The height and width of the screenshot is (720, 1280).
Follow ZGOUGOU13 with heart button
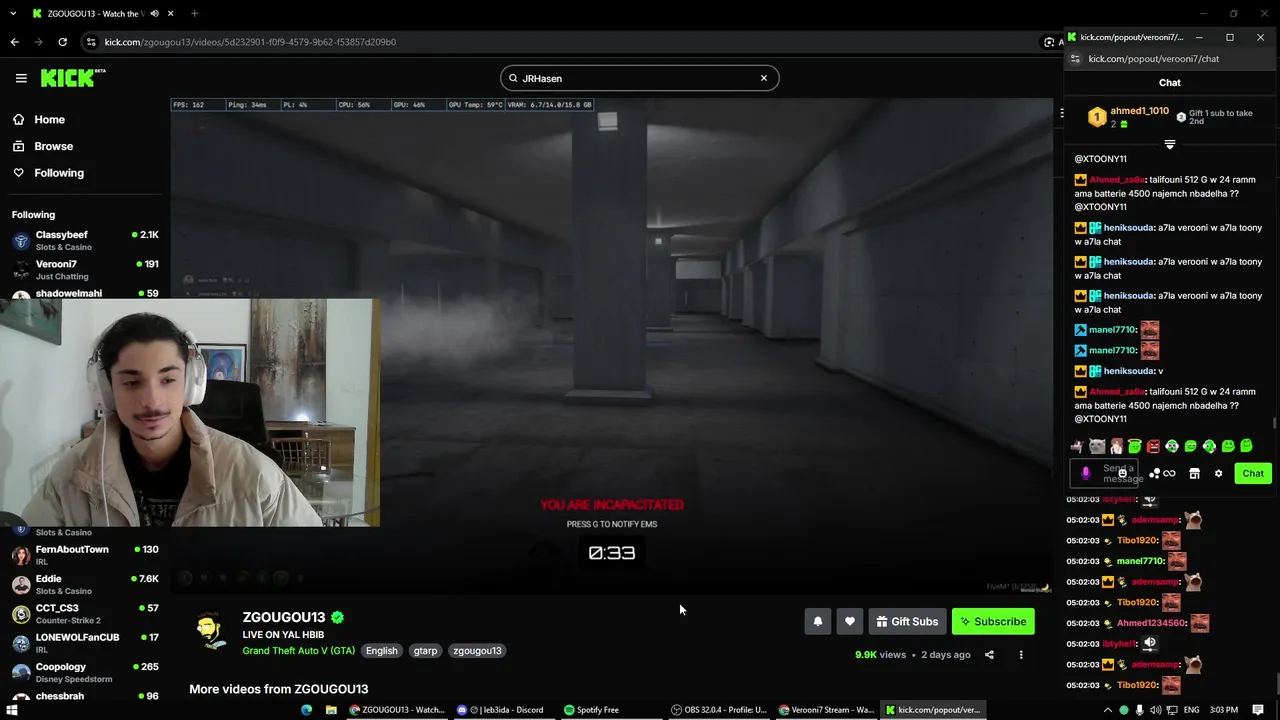point(850,621)
